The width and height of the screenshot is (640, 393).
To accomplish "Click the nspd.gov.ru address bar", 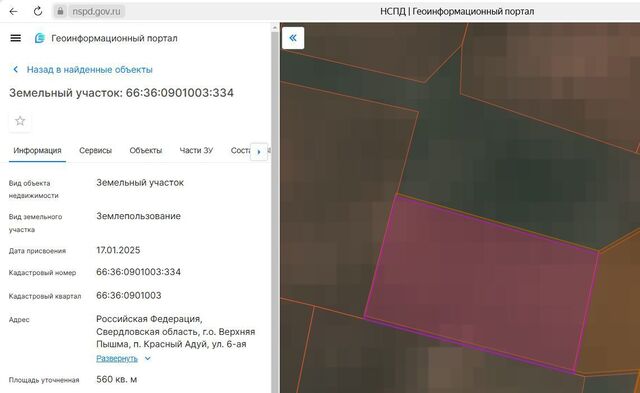I will (x=96, y=11).
